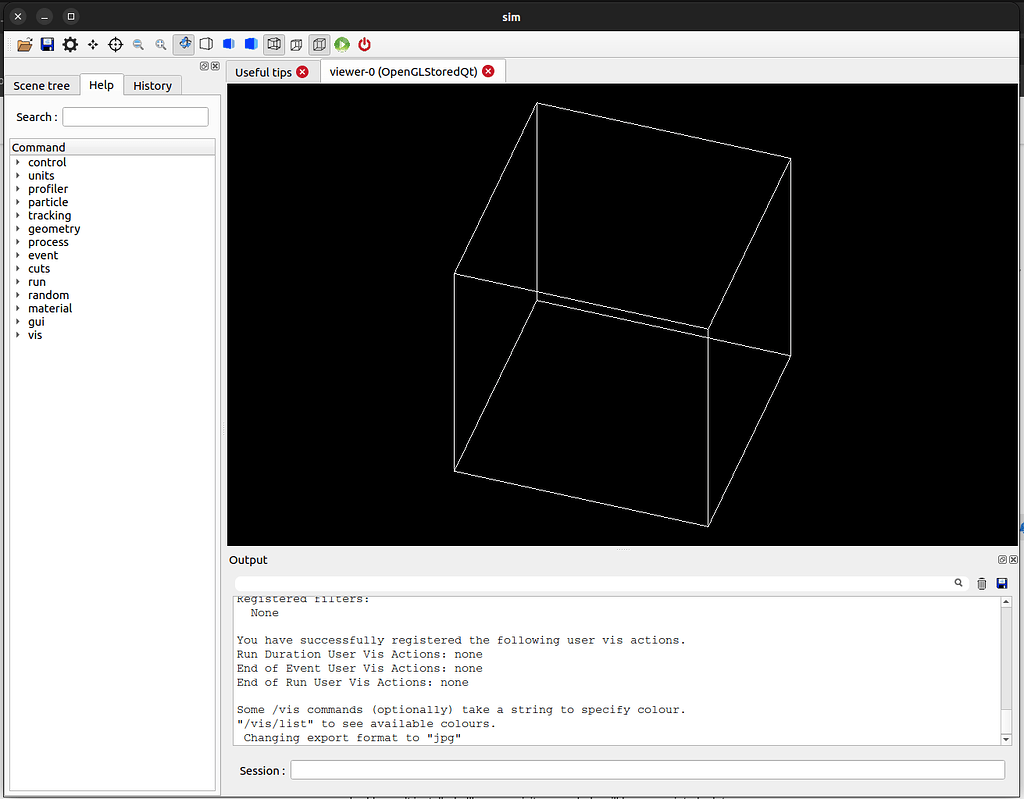Detach the Output panel with its float button
The image size is (1024, 799).
(1000, 559)
